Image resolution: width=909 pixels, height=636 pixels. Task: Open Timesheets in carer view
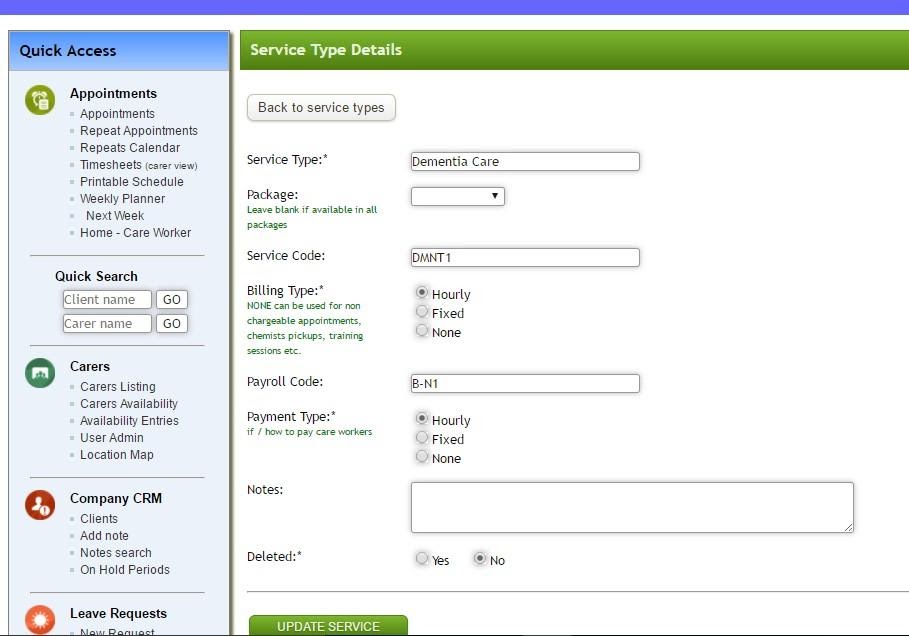coord(131,164)
